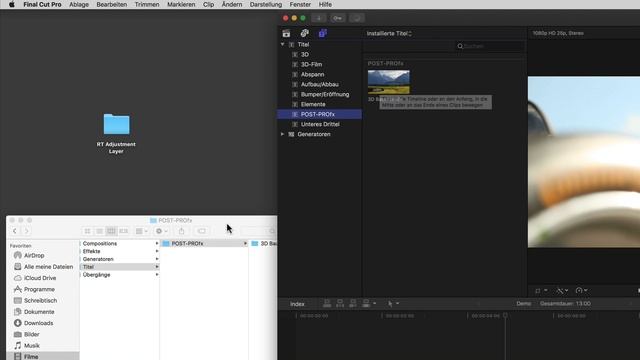Open the Ablage menu
The width and height of the screenshot is (640, 360).
tap(79, 4)
